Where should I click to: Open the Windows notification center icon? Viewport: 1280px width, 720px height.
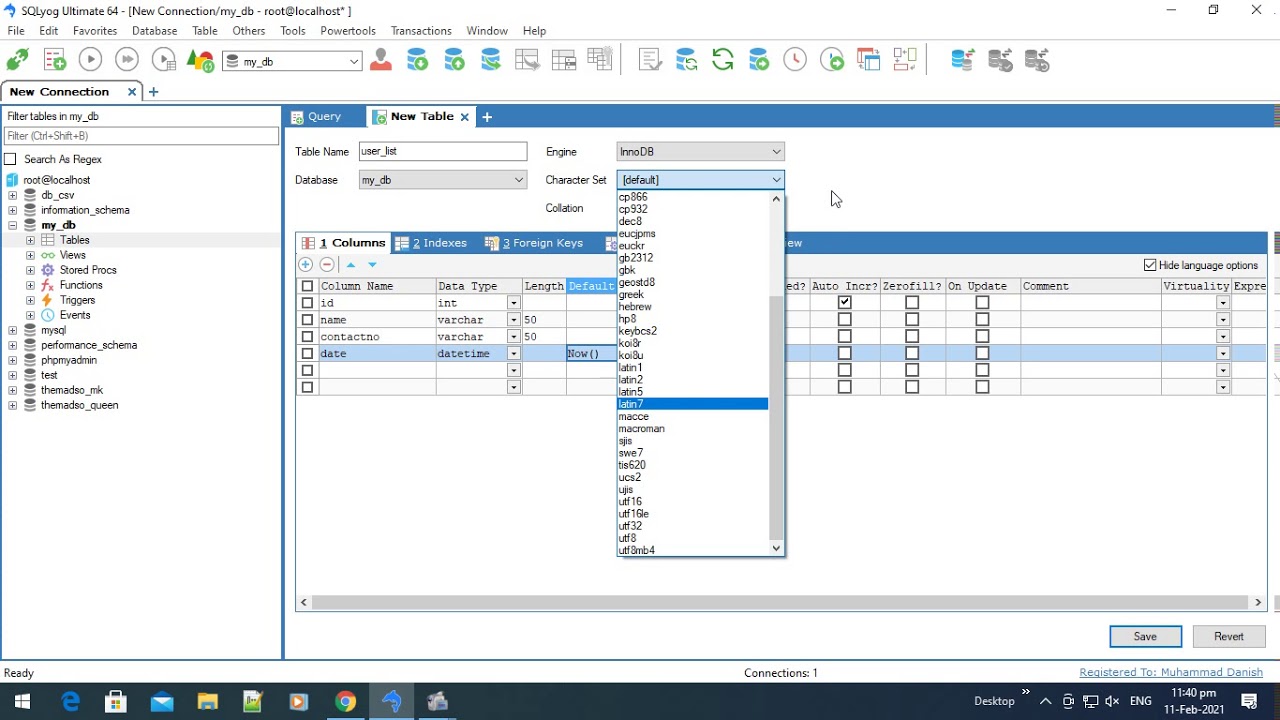(x=1249, y=702)
